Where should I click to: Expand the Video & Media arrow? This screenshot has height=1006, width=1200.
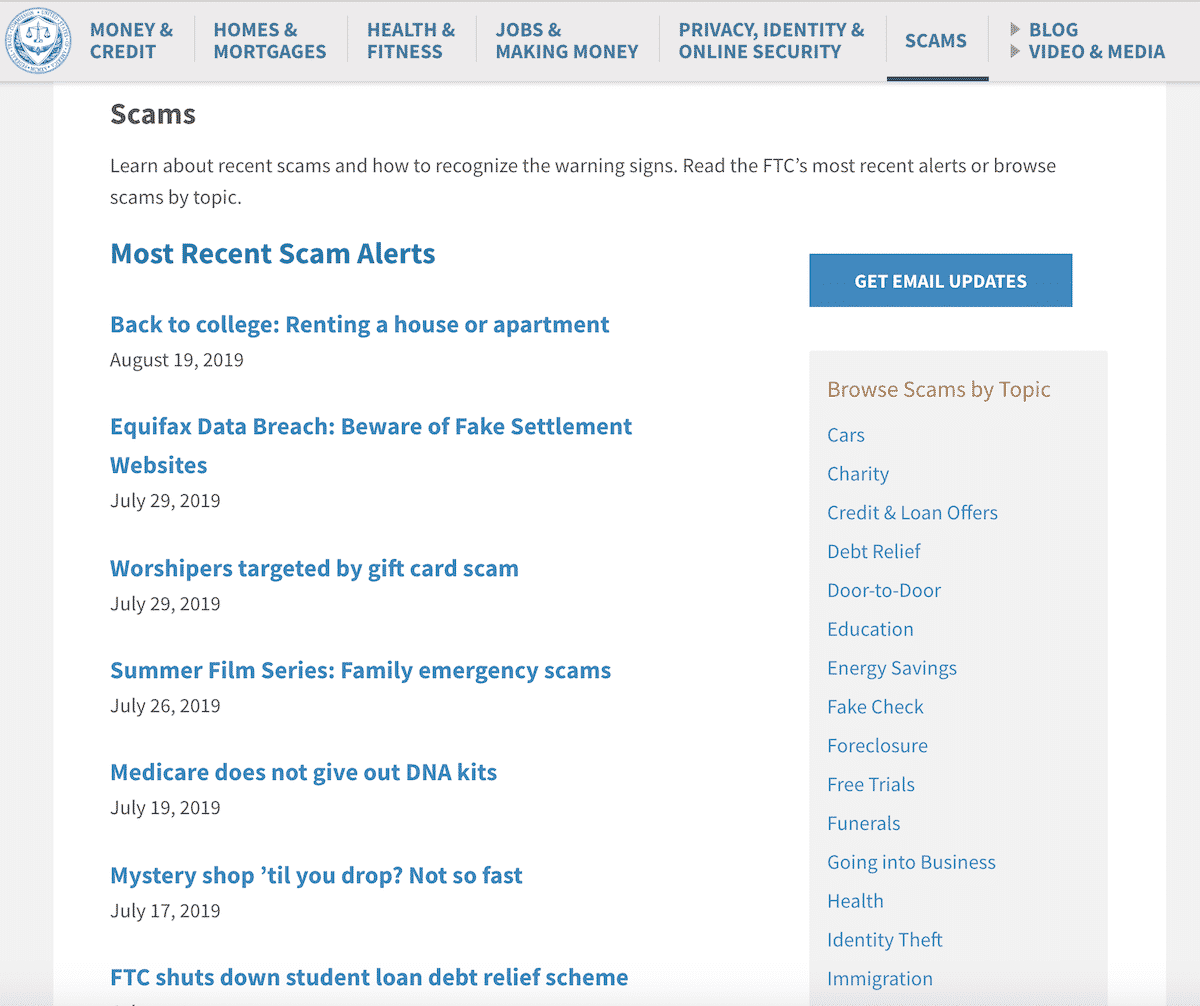tap(1015, 51)
